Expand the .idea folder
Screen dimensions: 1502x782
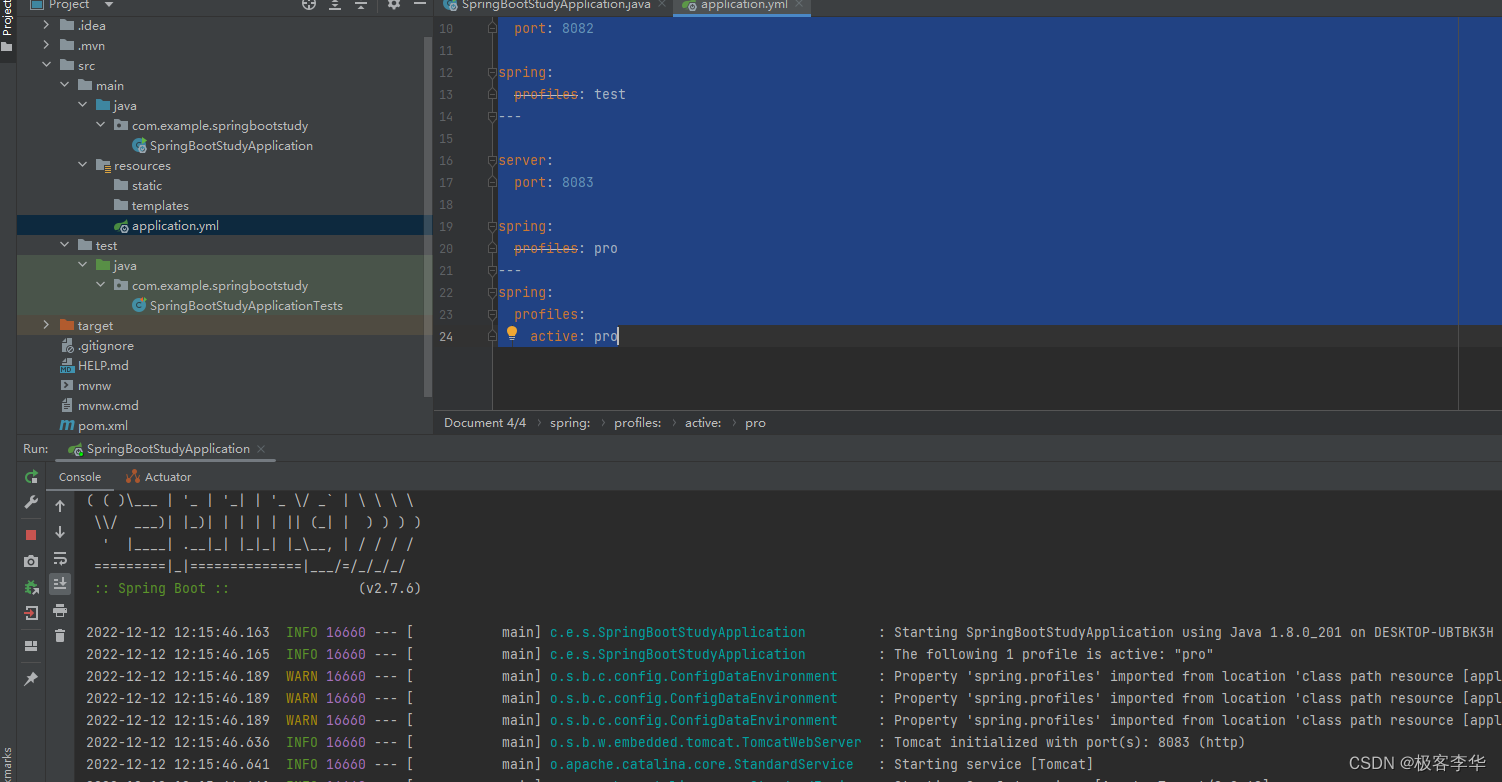[46, 25]
